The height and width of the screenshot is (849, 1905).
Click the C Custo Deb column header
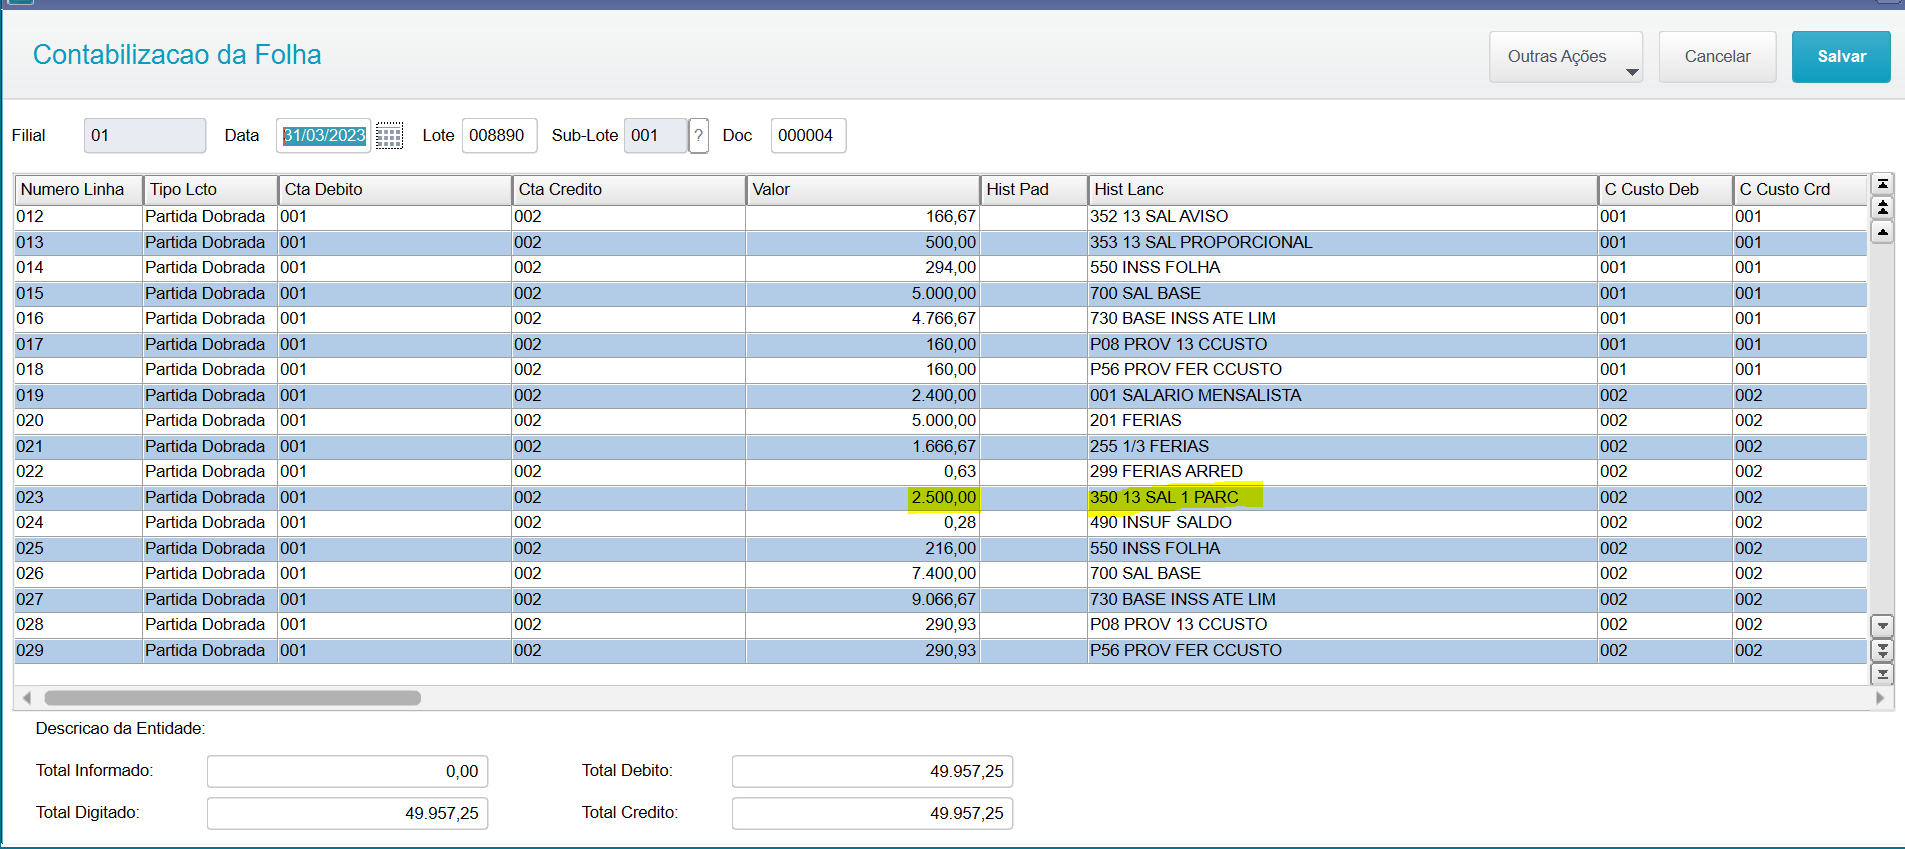[x=1665, y=190]
